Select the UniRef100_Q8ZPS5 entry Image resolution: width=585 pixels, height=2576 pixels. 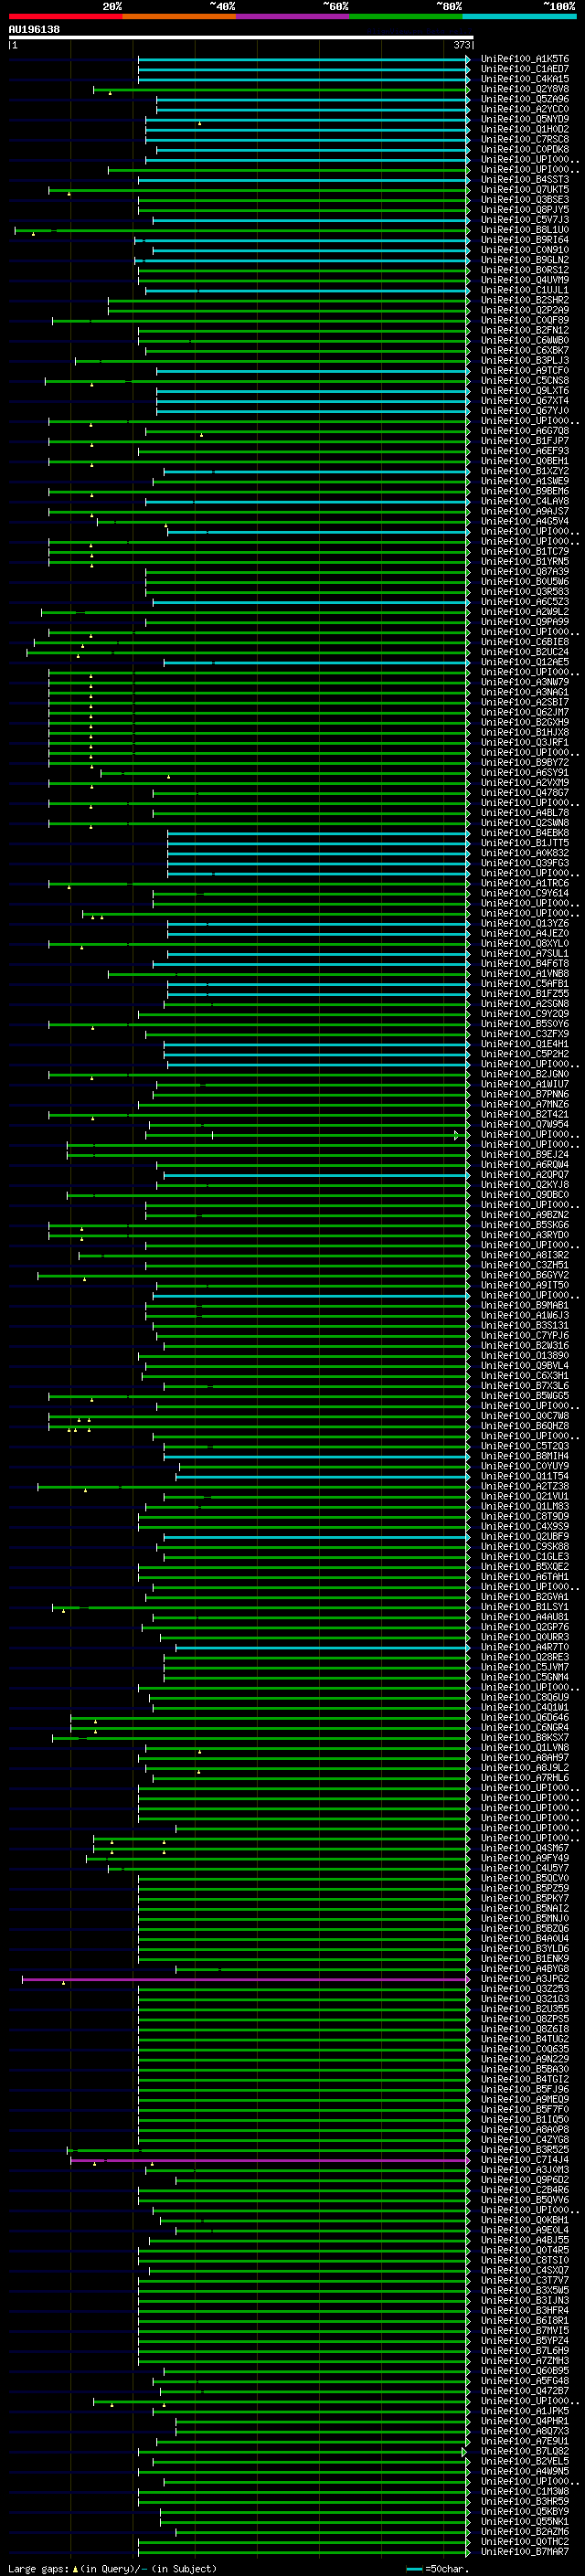pos(524,2019)
